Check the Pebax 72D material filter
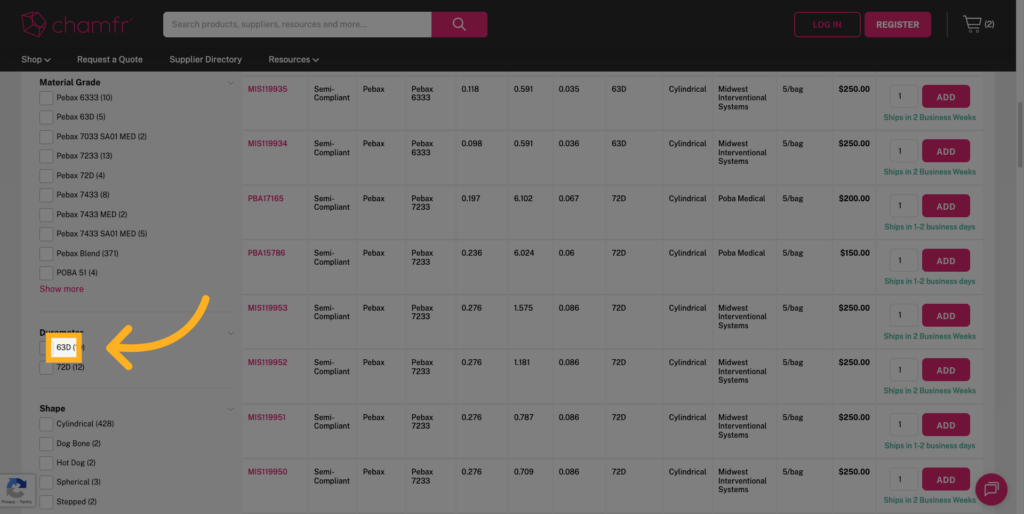1024x514 pixels. click(46, 176)
